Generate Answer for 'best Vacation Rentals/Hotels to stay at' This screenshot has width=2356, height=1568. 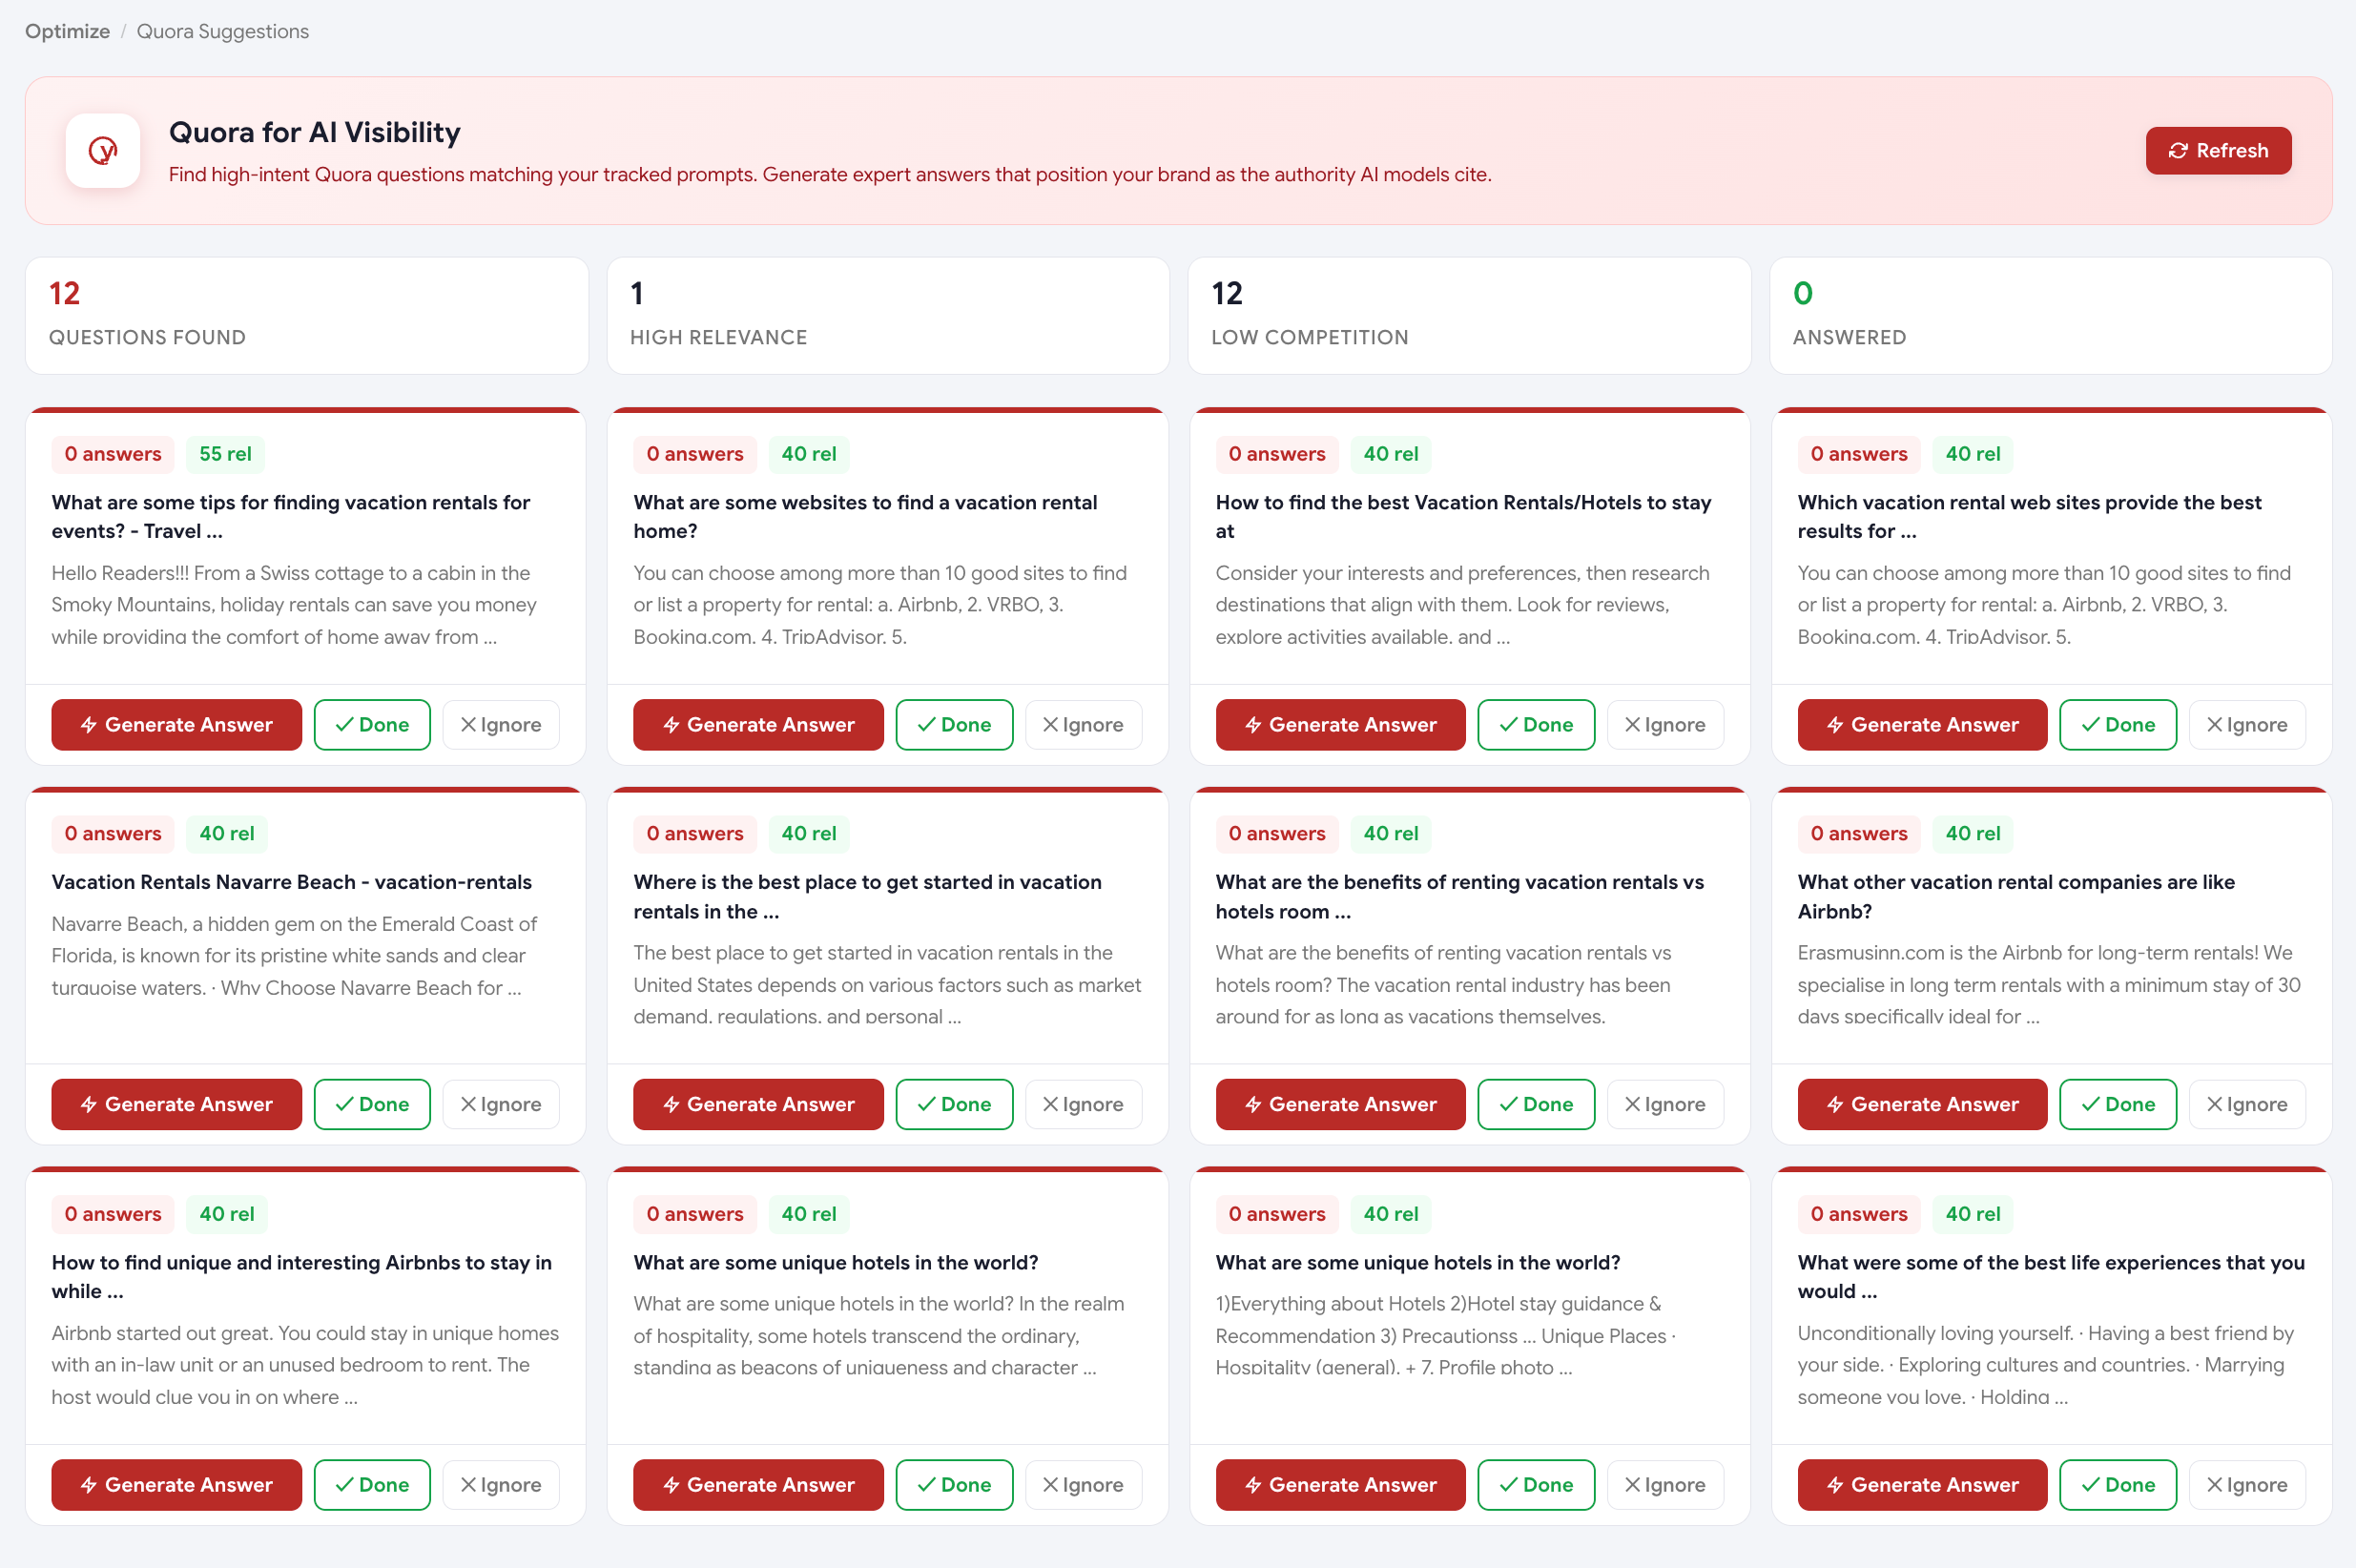[1340, 725]
